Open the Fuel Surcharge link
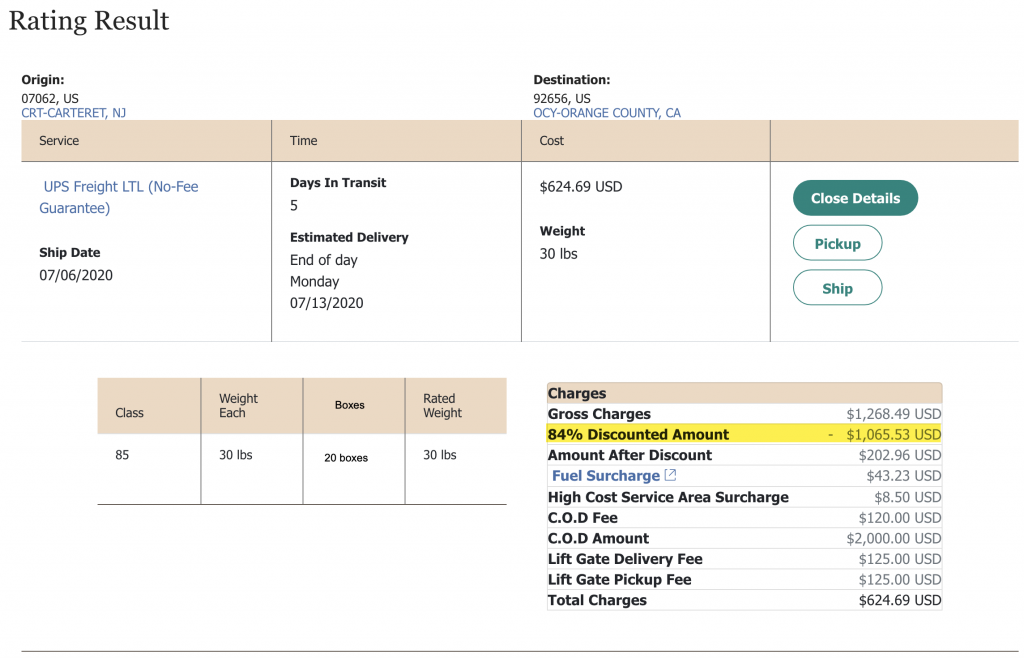The width and height of the screenshot is (1024, 658). tap(605, 476)
